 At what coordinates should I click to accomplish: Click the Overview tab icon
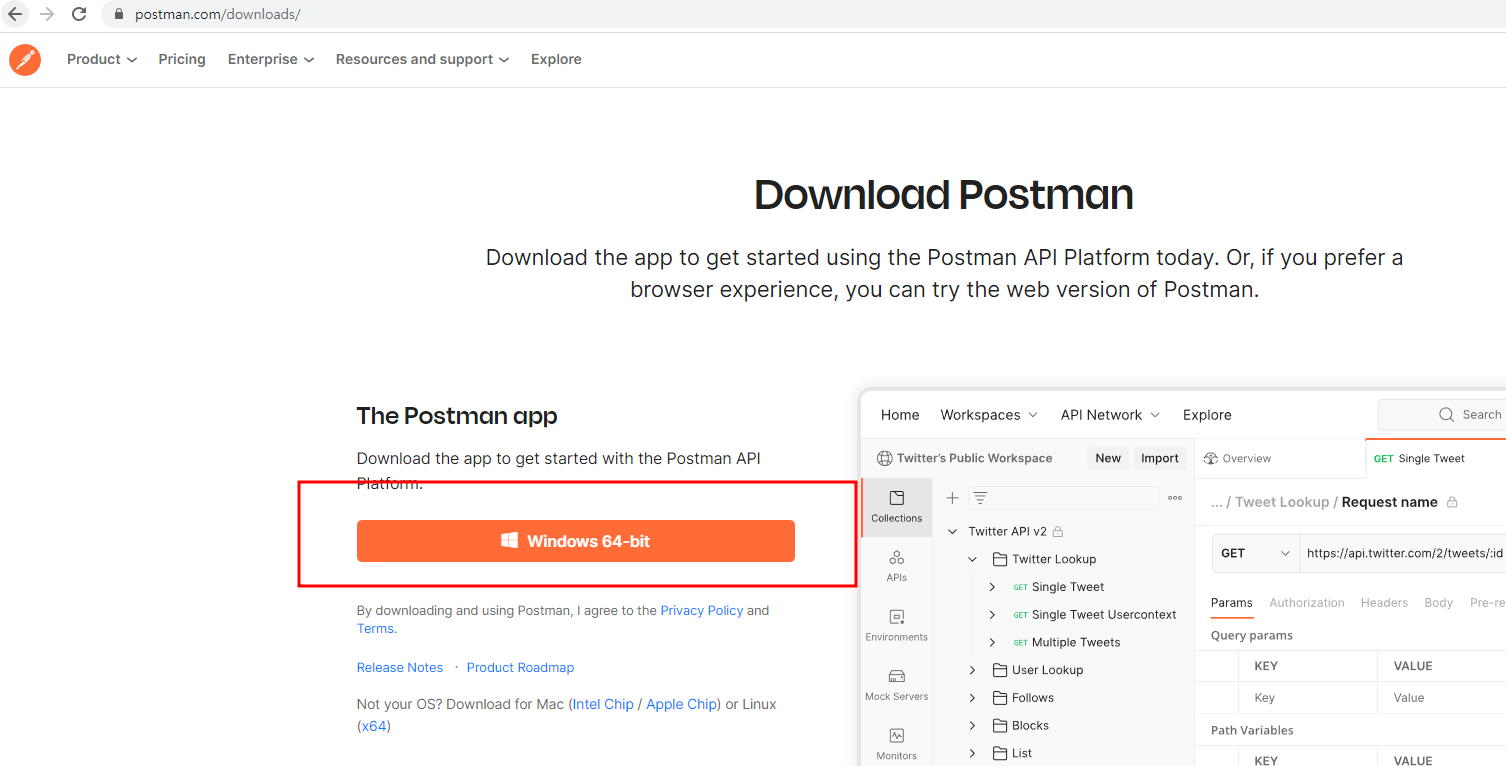(1211, 458)
